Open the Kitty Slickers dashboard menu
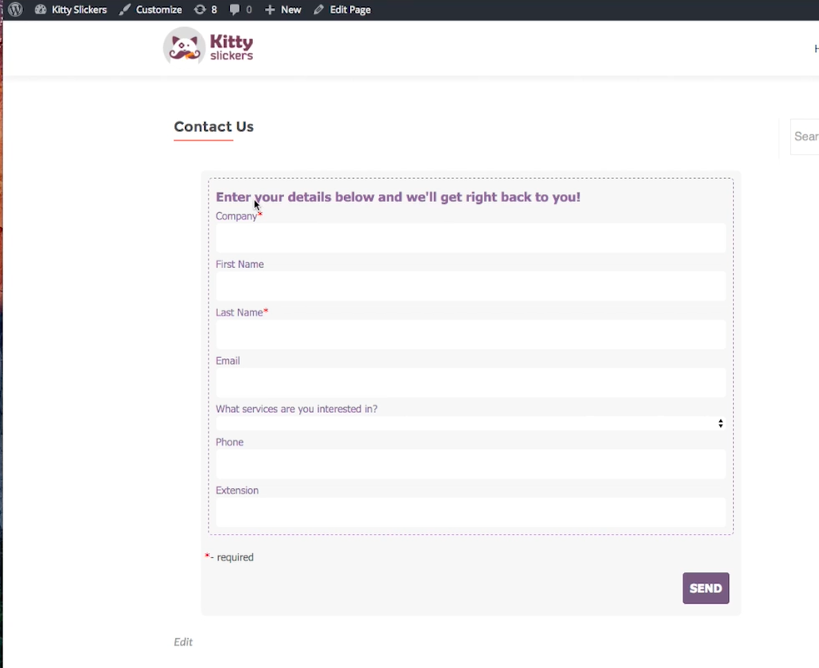 (x=70, y=9)
